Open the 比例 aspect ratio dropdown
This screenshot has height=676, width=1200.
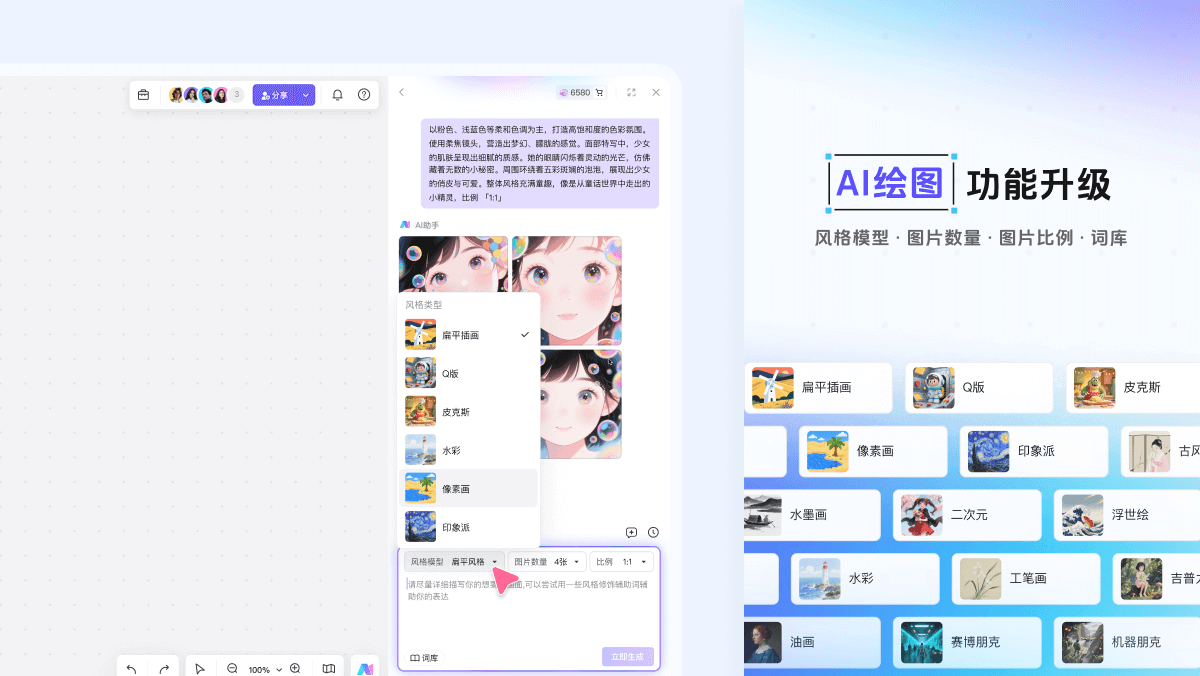[621, 562]
